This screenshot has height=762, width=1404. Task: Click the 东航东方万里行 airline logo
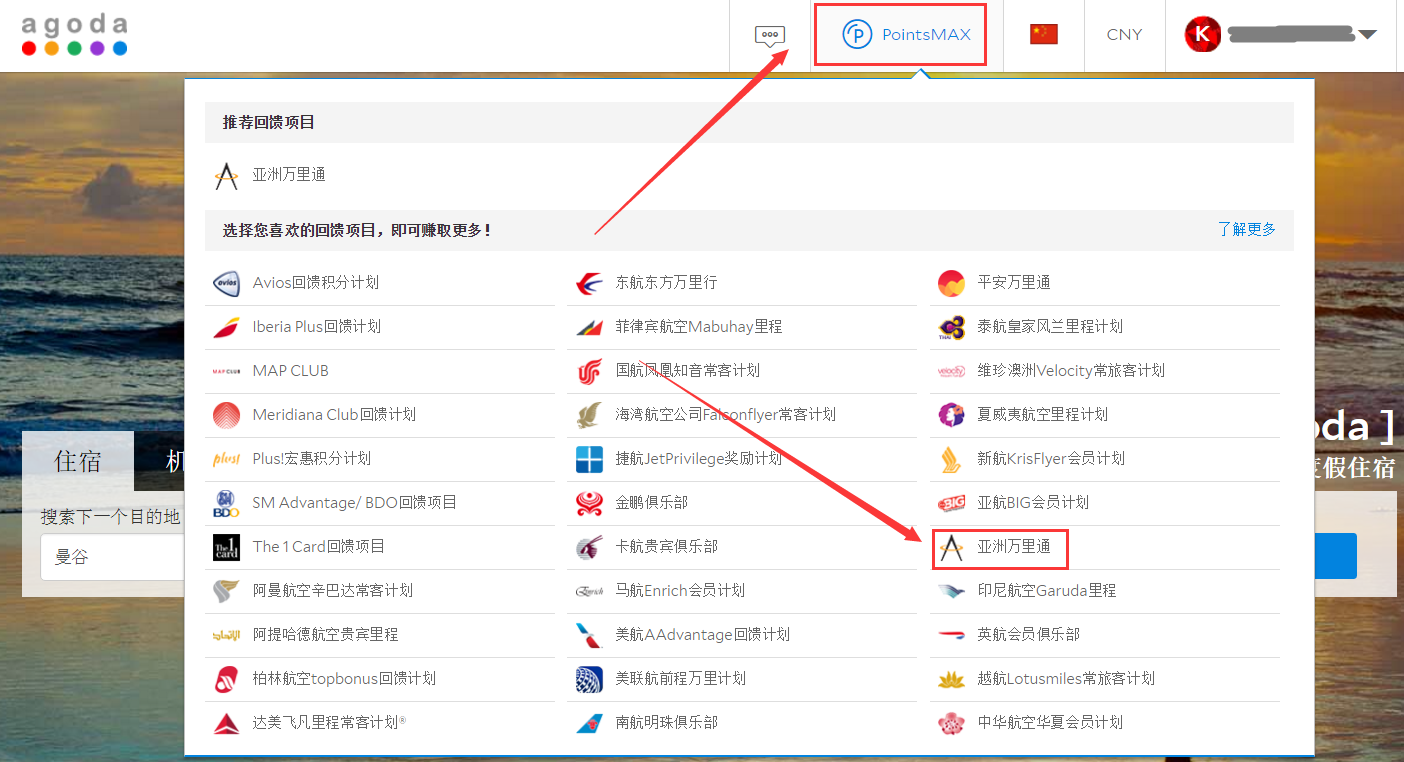(590, 283)
